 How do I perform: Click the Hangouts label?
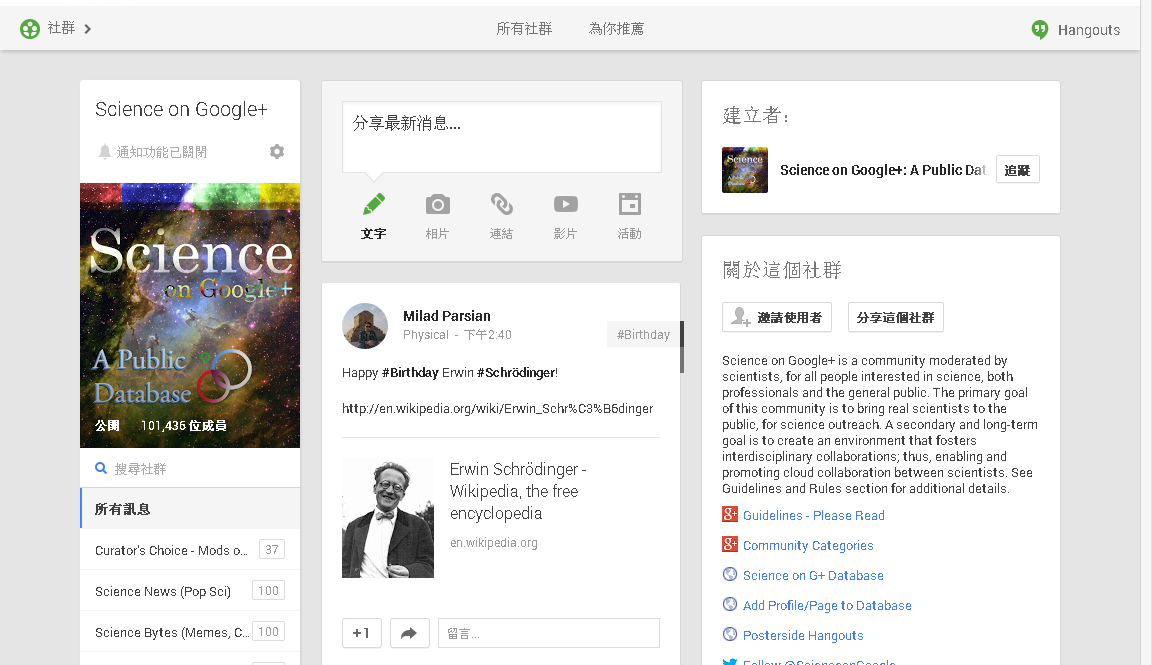tap(1089, 30)
